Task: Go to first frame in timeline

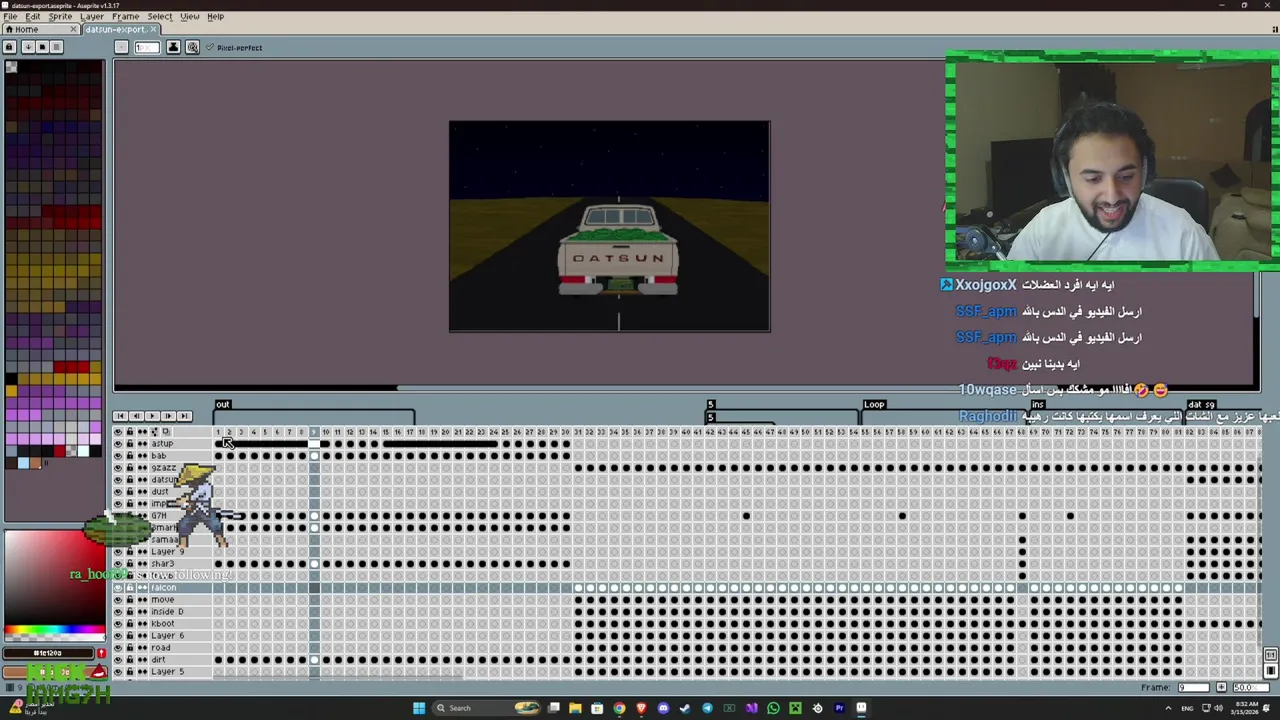Action: pos(120,416)
